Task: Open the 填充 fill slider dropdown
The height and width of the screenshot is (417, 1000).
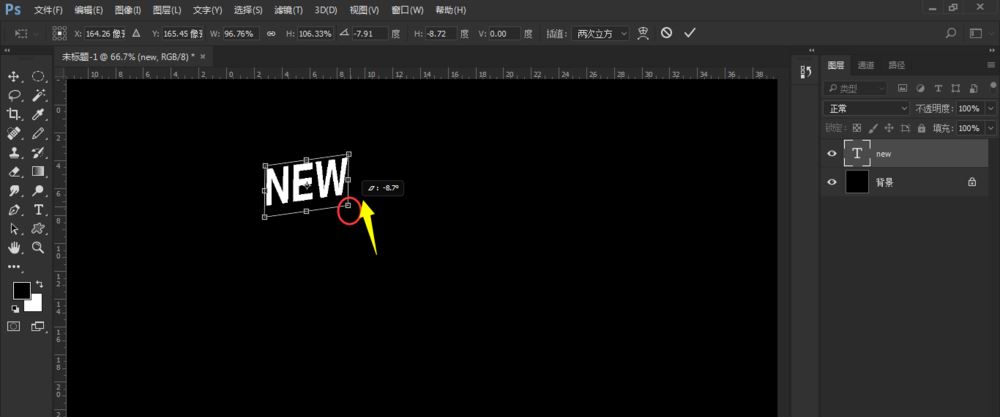Action: pyautogui.click(x=990, y=128)
